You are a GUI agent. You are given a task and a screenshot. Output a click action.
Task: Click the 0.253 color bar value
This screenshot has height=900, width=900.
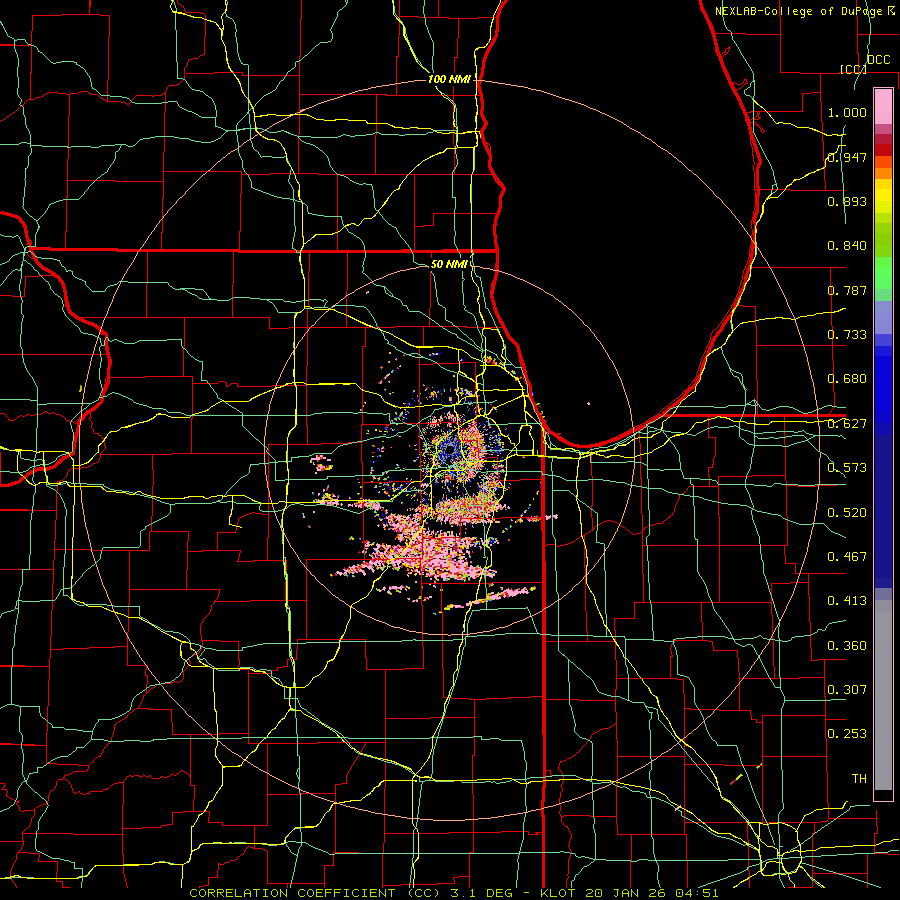847,734
